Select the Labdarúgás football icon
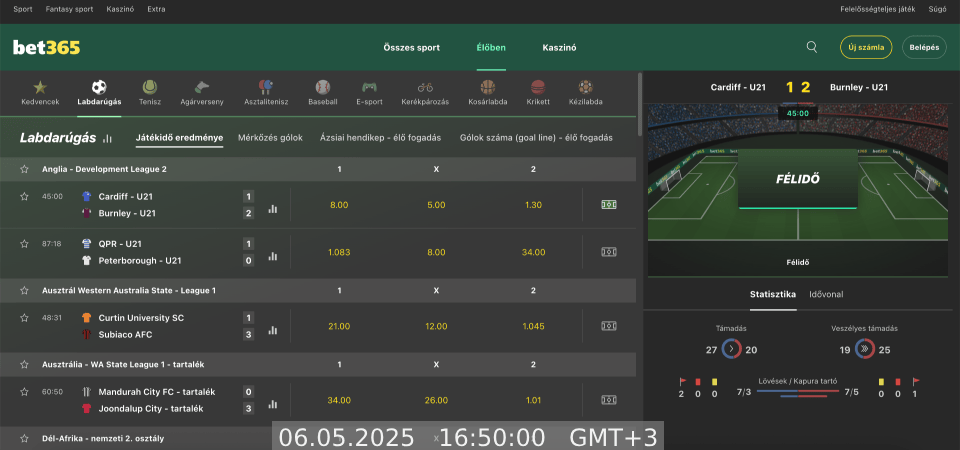The height and width of the screenshot is (450, 960). pyautogui.click(x=99, y=87)
